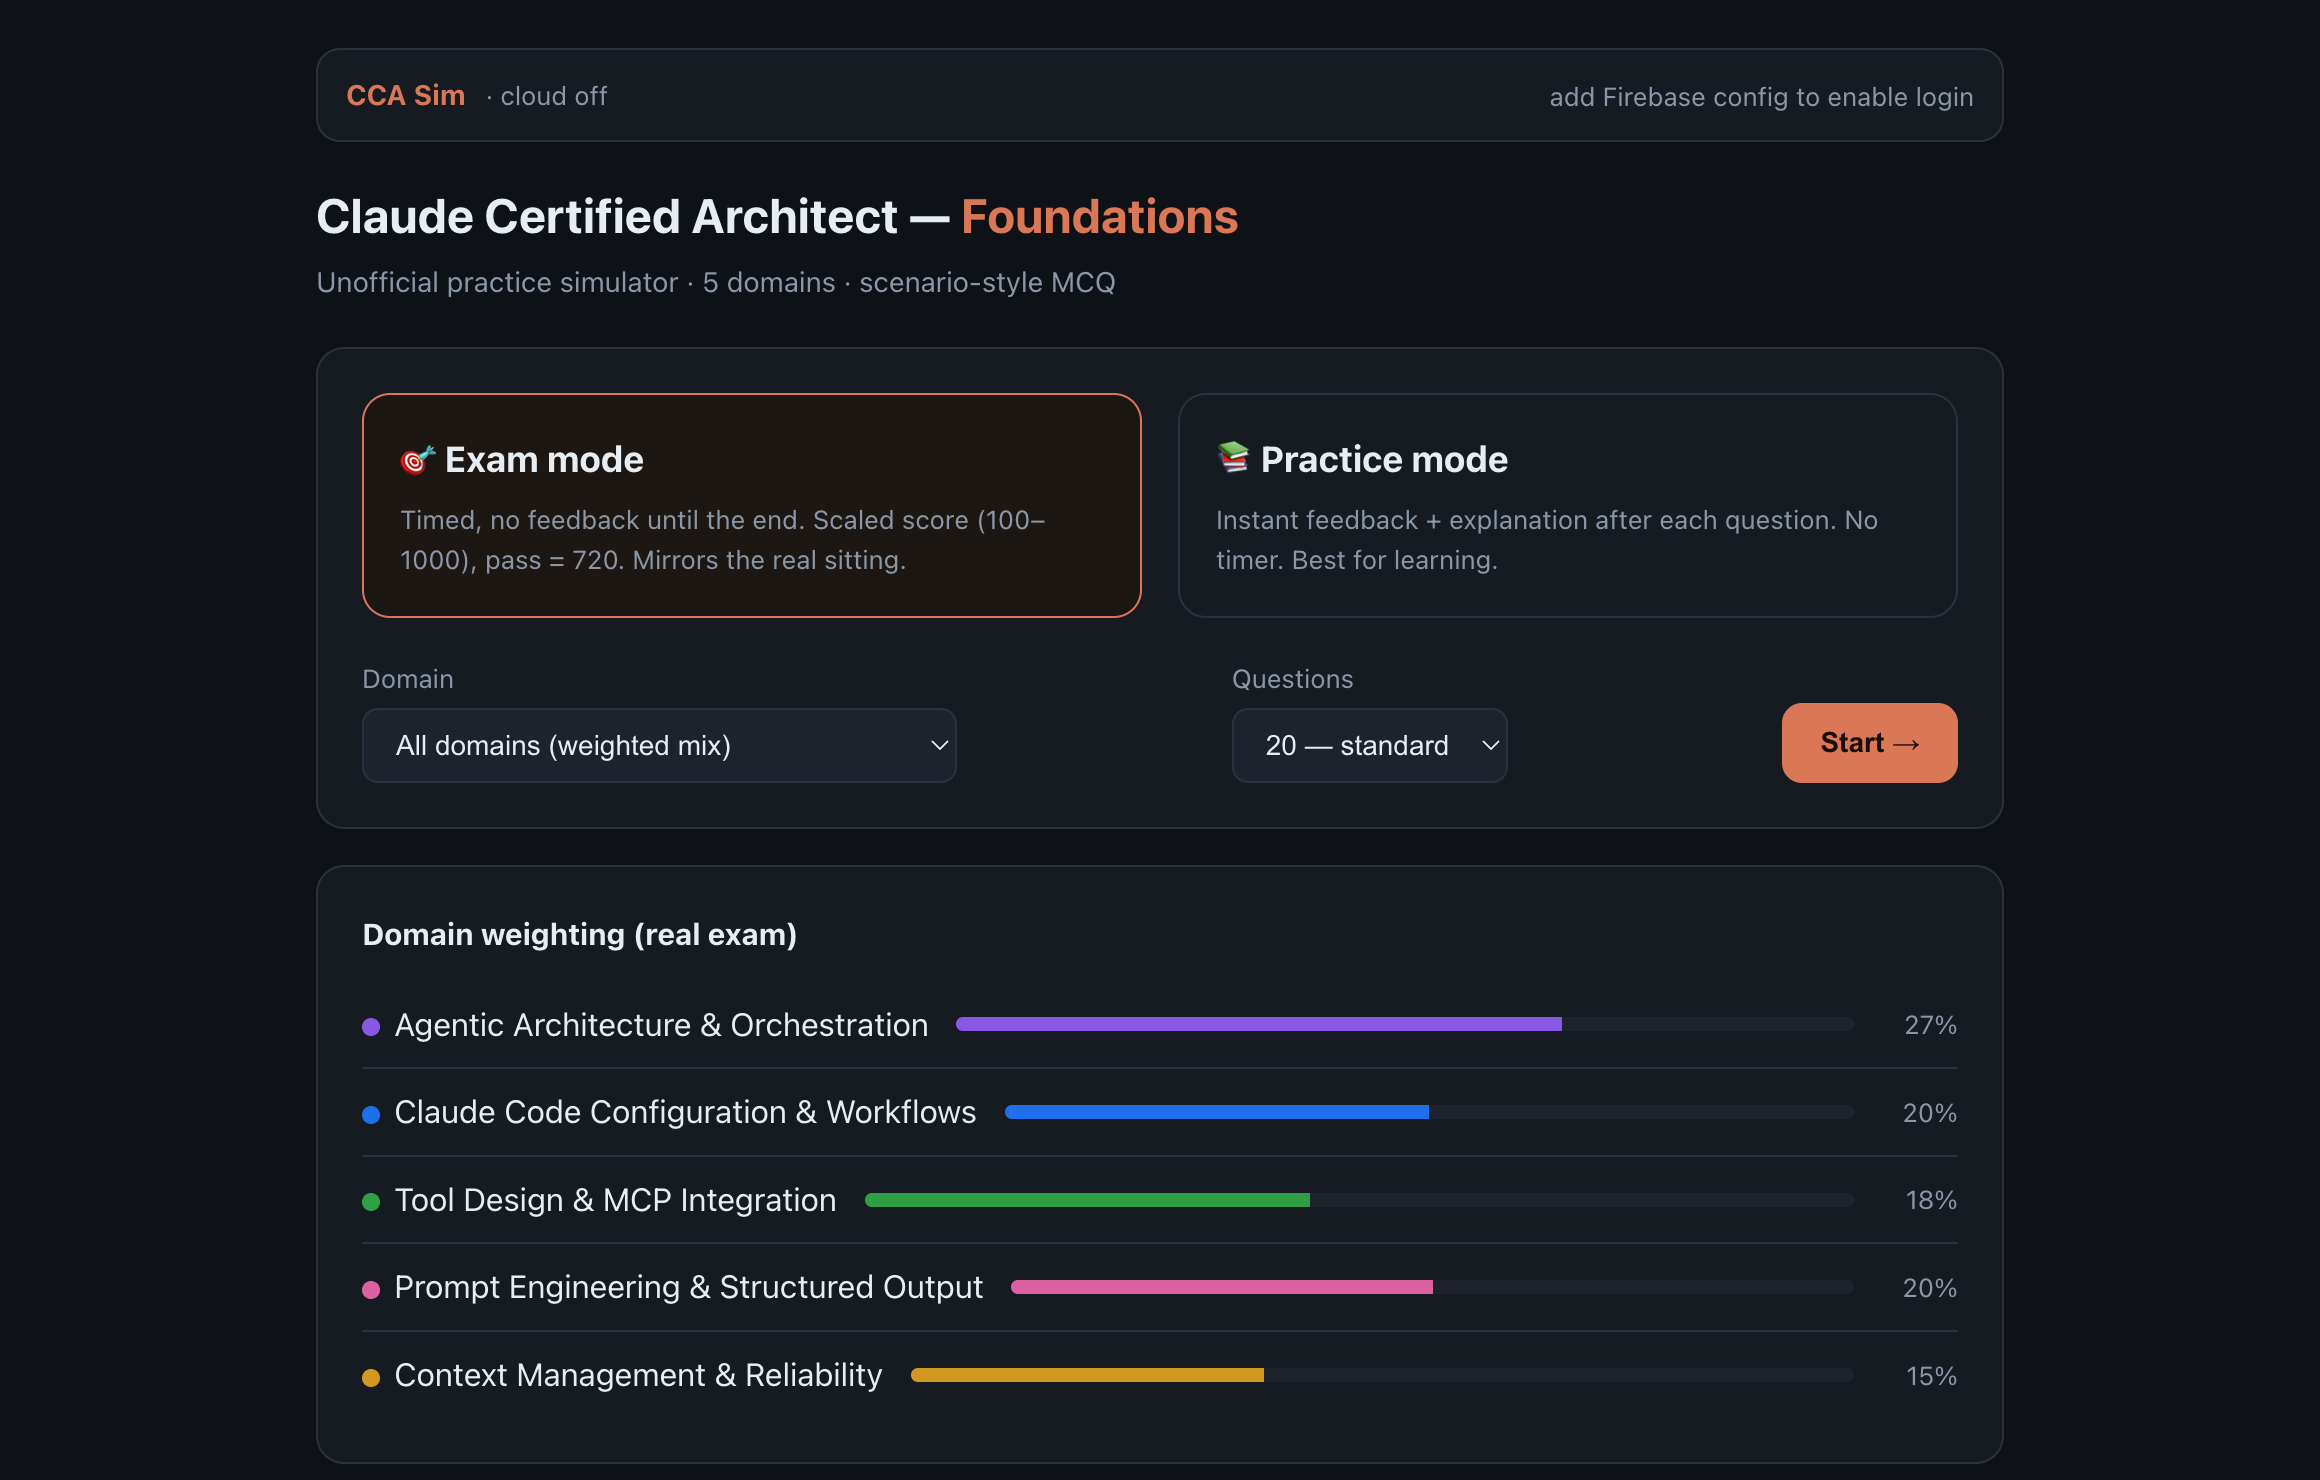Image resolution: width=2320 pixels, height=1480 pixels.
Task: Click 'Context Management & Reliability' label
Action: (638, 1375)
